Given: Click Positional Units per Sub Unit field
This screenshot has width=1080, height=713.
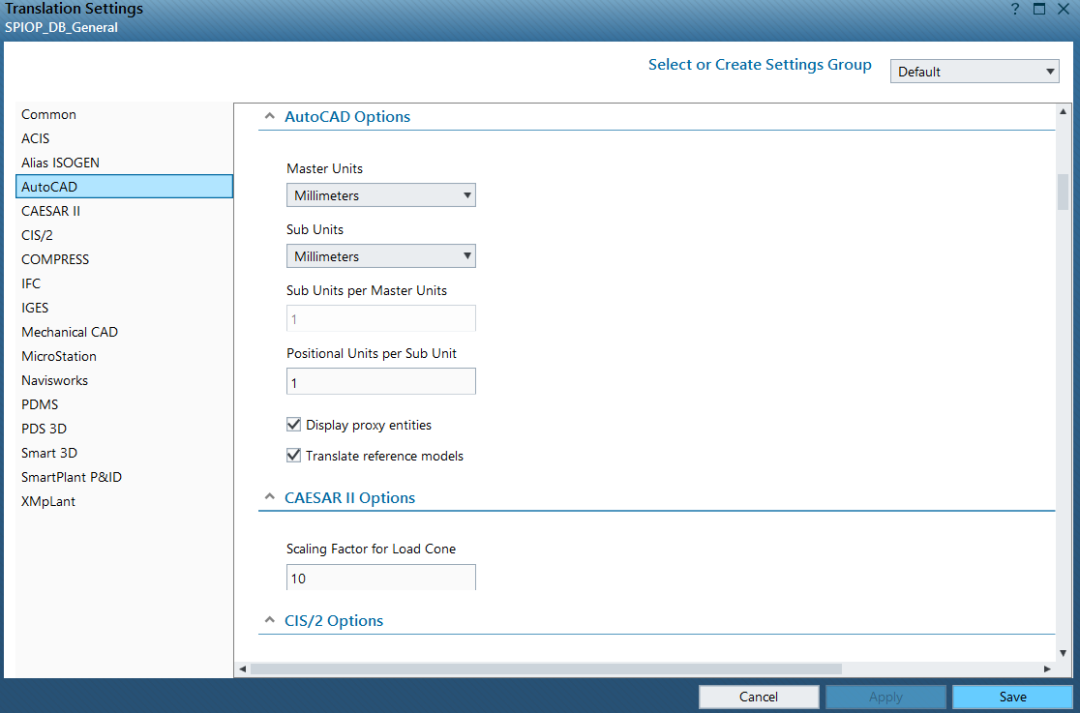Looking at the screenshot, I should tap(381, 382).
